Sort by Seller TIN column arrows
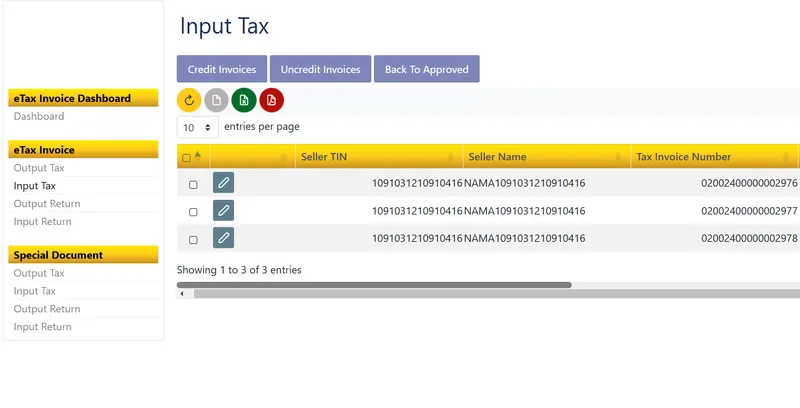Screen dimensions: 800x408 click(x=450, y=157)
